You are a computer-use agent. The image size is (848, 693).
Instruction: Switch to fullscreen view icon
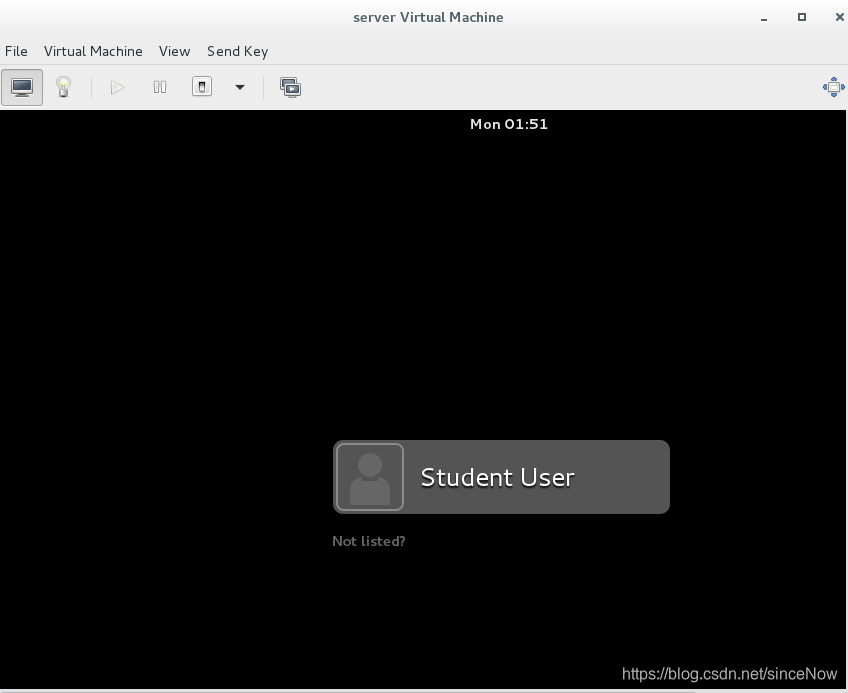[x=833, y=87]
